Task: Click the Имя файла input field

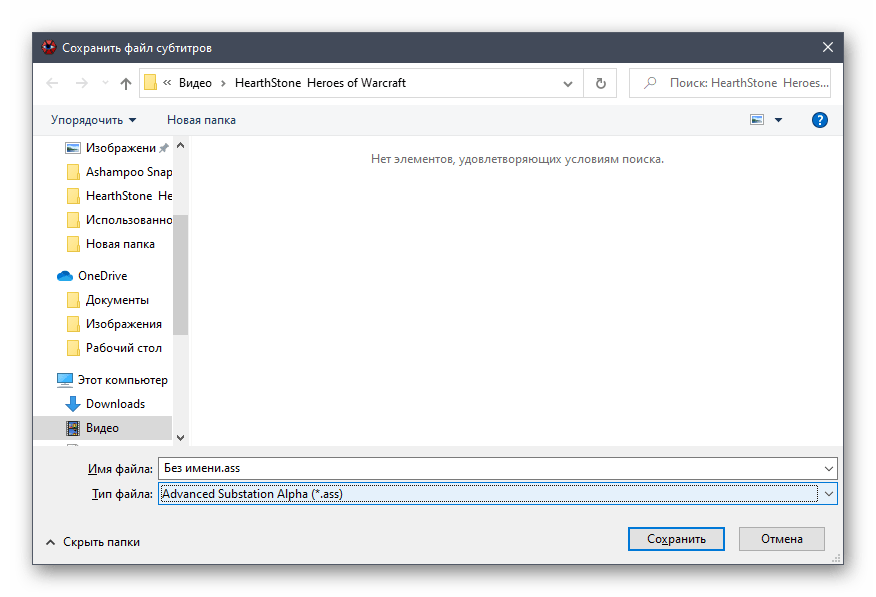Action: point(491,469)
